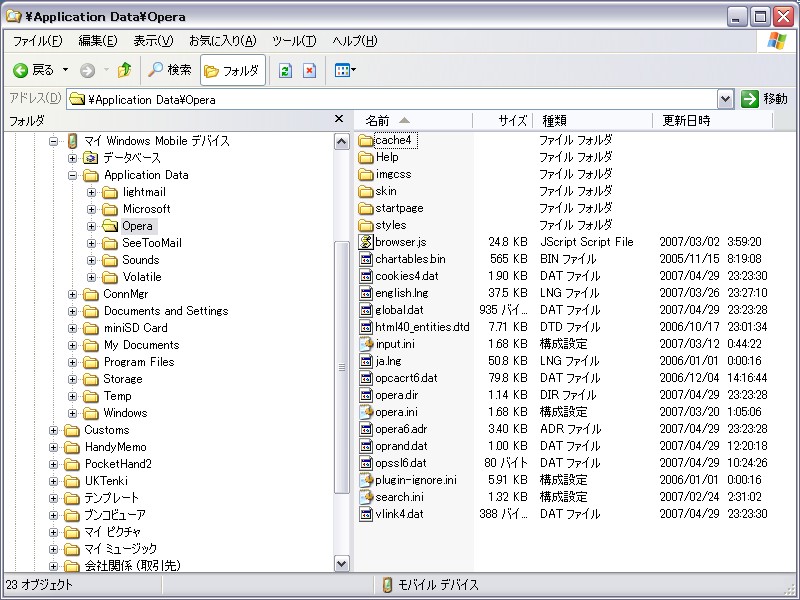Click the global.dat file name

pos(399,310)
